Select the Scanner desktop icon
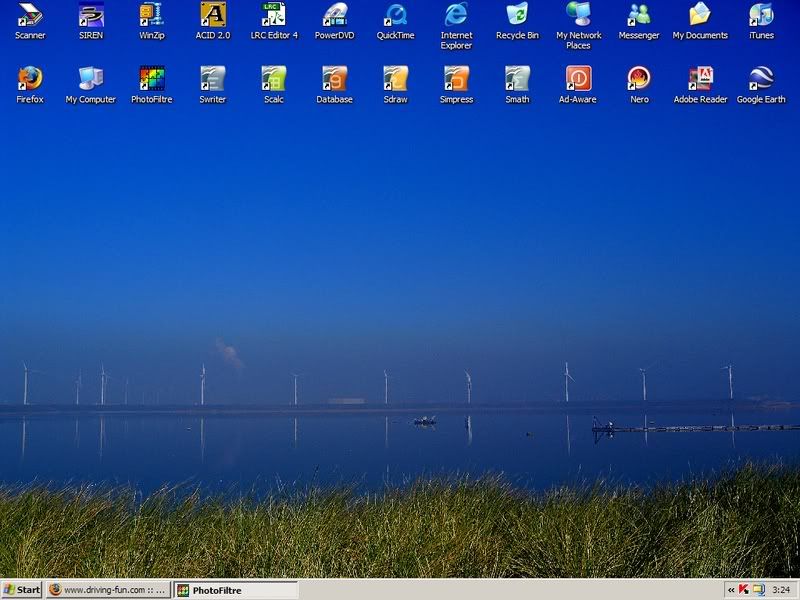The width and height of the screenshot is (800, 600). 30,15
